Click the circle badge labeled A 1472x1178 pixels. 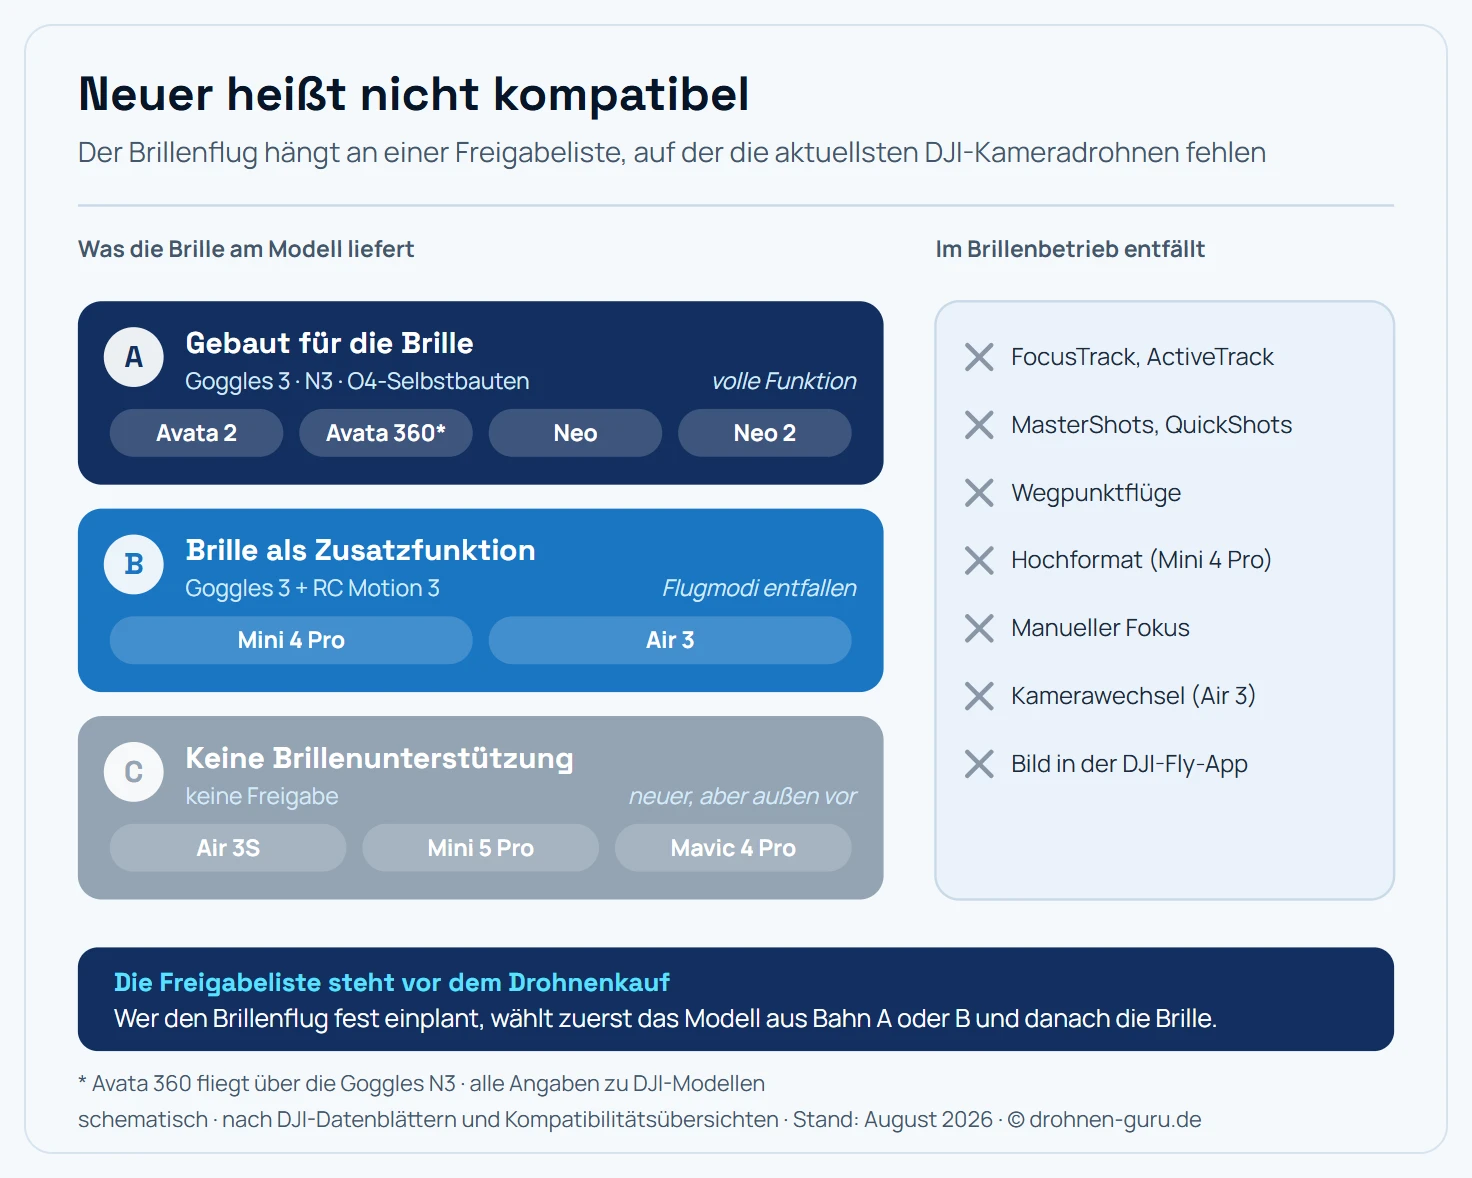(134, 357)
